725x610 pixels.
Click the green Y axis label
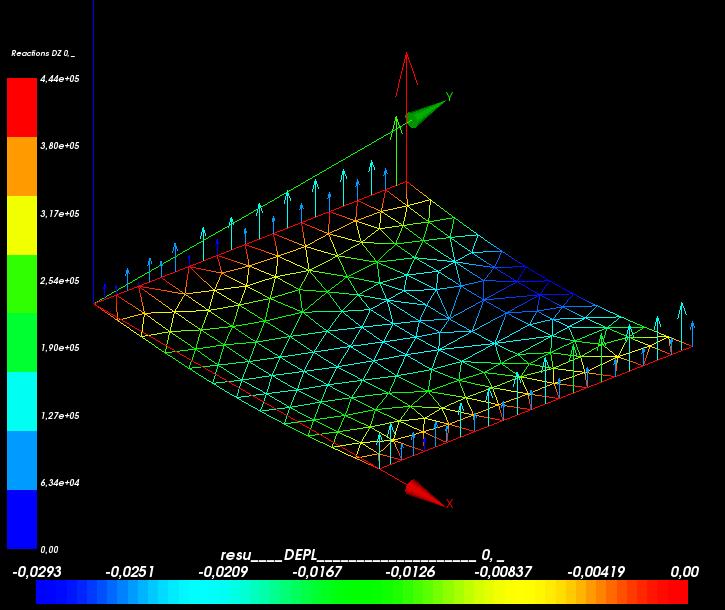[449, 96]
